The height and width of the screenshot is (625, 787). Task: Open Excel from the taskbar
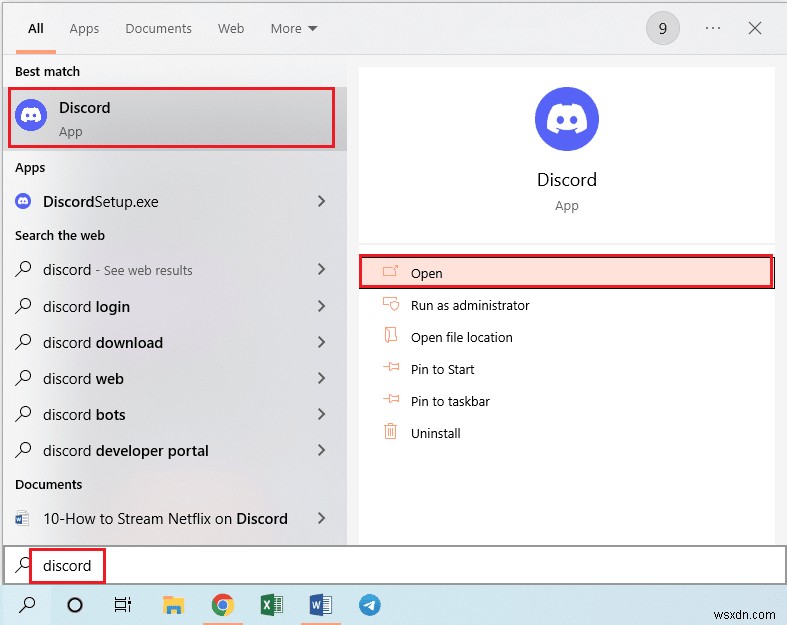point(272,605)
